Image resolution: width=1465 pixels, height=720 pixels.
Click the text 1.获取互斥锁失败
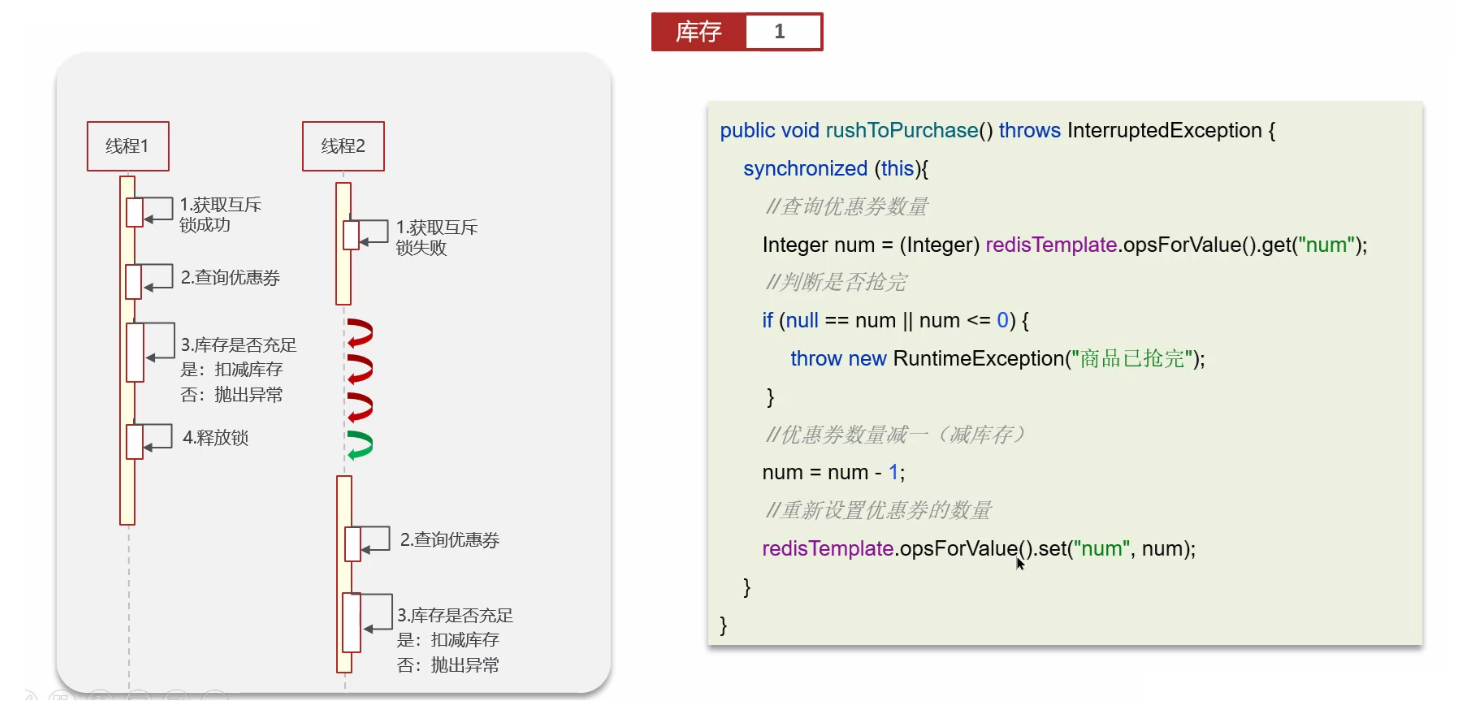click(437, 238)
